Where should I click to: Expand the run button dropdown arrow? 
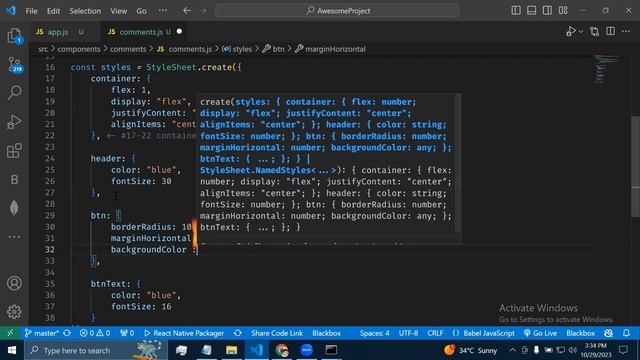click(x=581, y=31)
